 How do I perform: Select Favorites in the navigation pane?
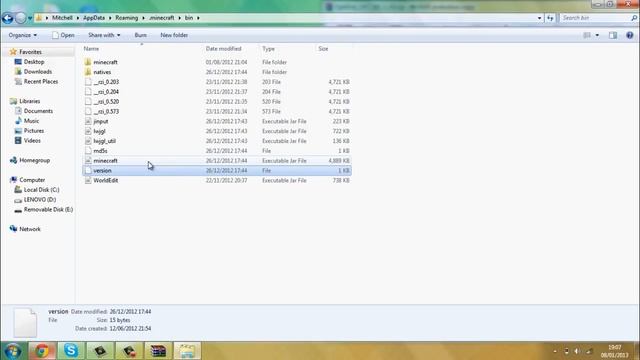click(x=30, y=52)
